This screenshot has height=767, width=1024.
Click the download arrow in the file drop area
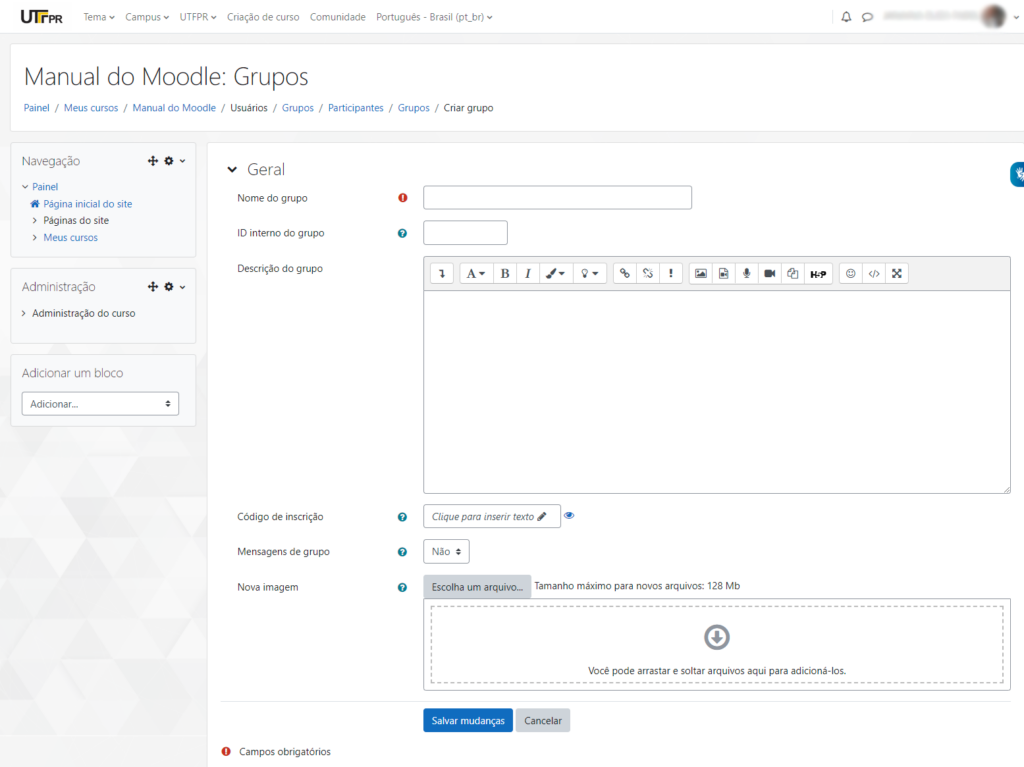(x=716, y=637)
